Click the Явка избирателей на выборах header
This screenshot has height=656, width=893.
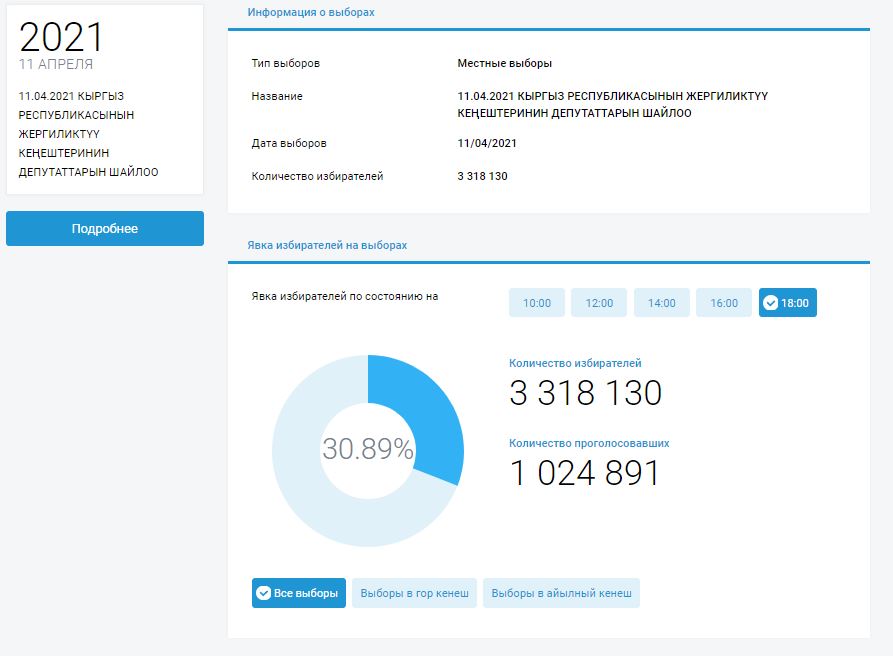coord(327,244)
